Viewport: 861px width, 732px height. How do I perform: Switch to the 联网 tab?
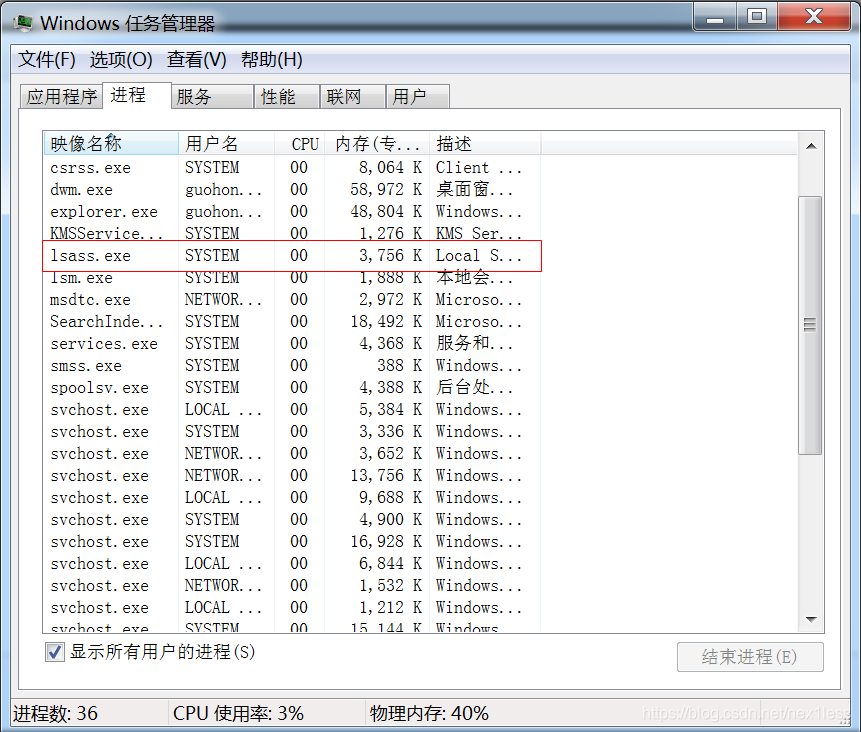click(x=353, y=97)
